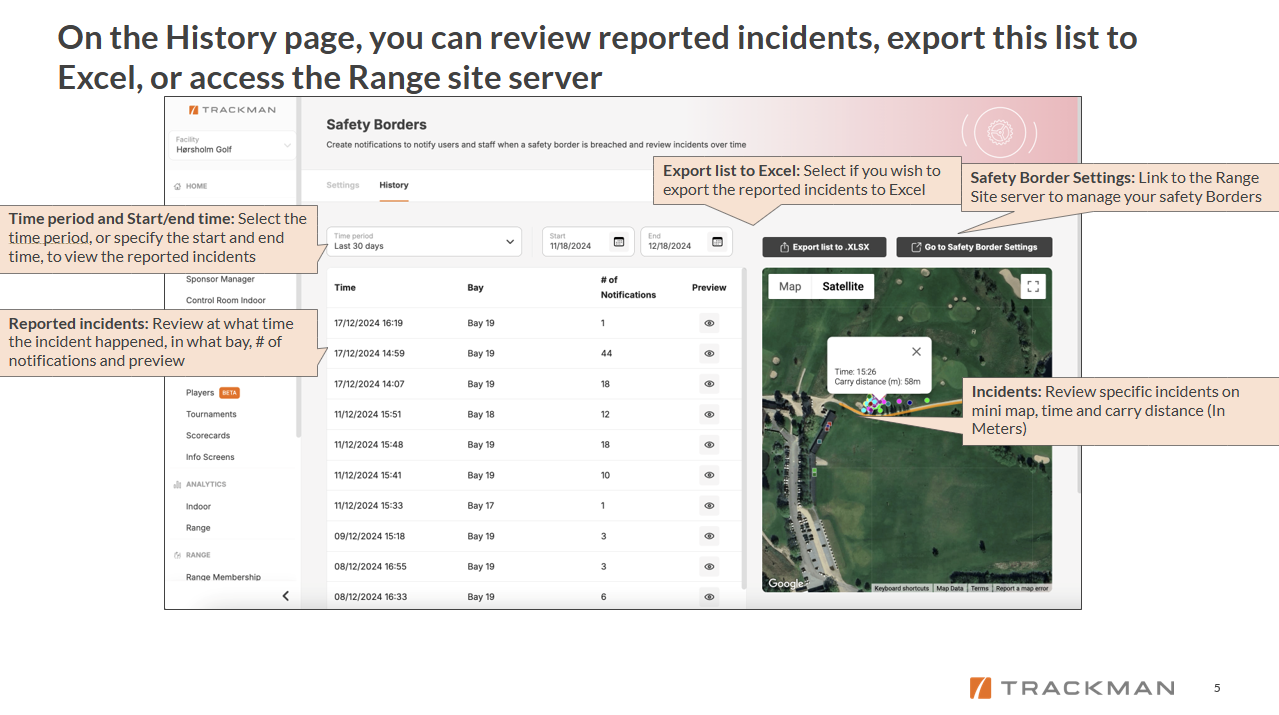
Task: Open Keyboard shortcuts on the map
Action: click(901, 588)
